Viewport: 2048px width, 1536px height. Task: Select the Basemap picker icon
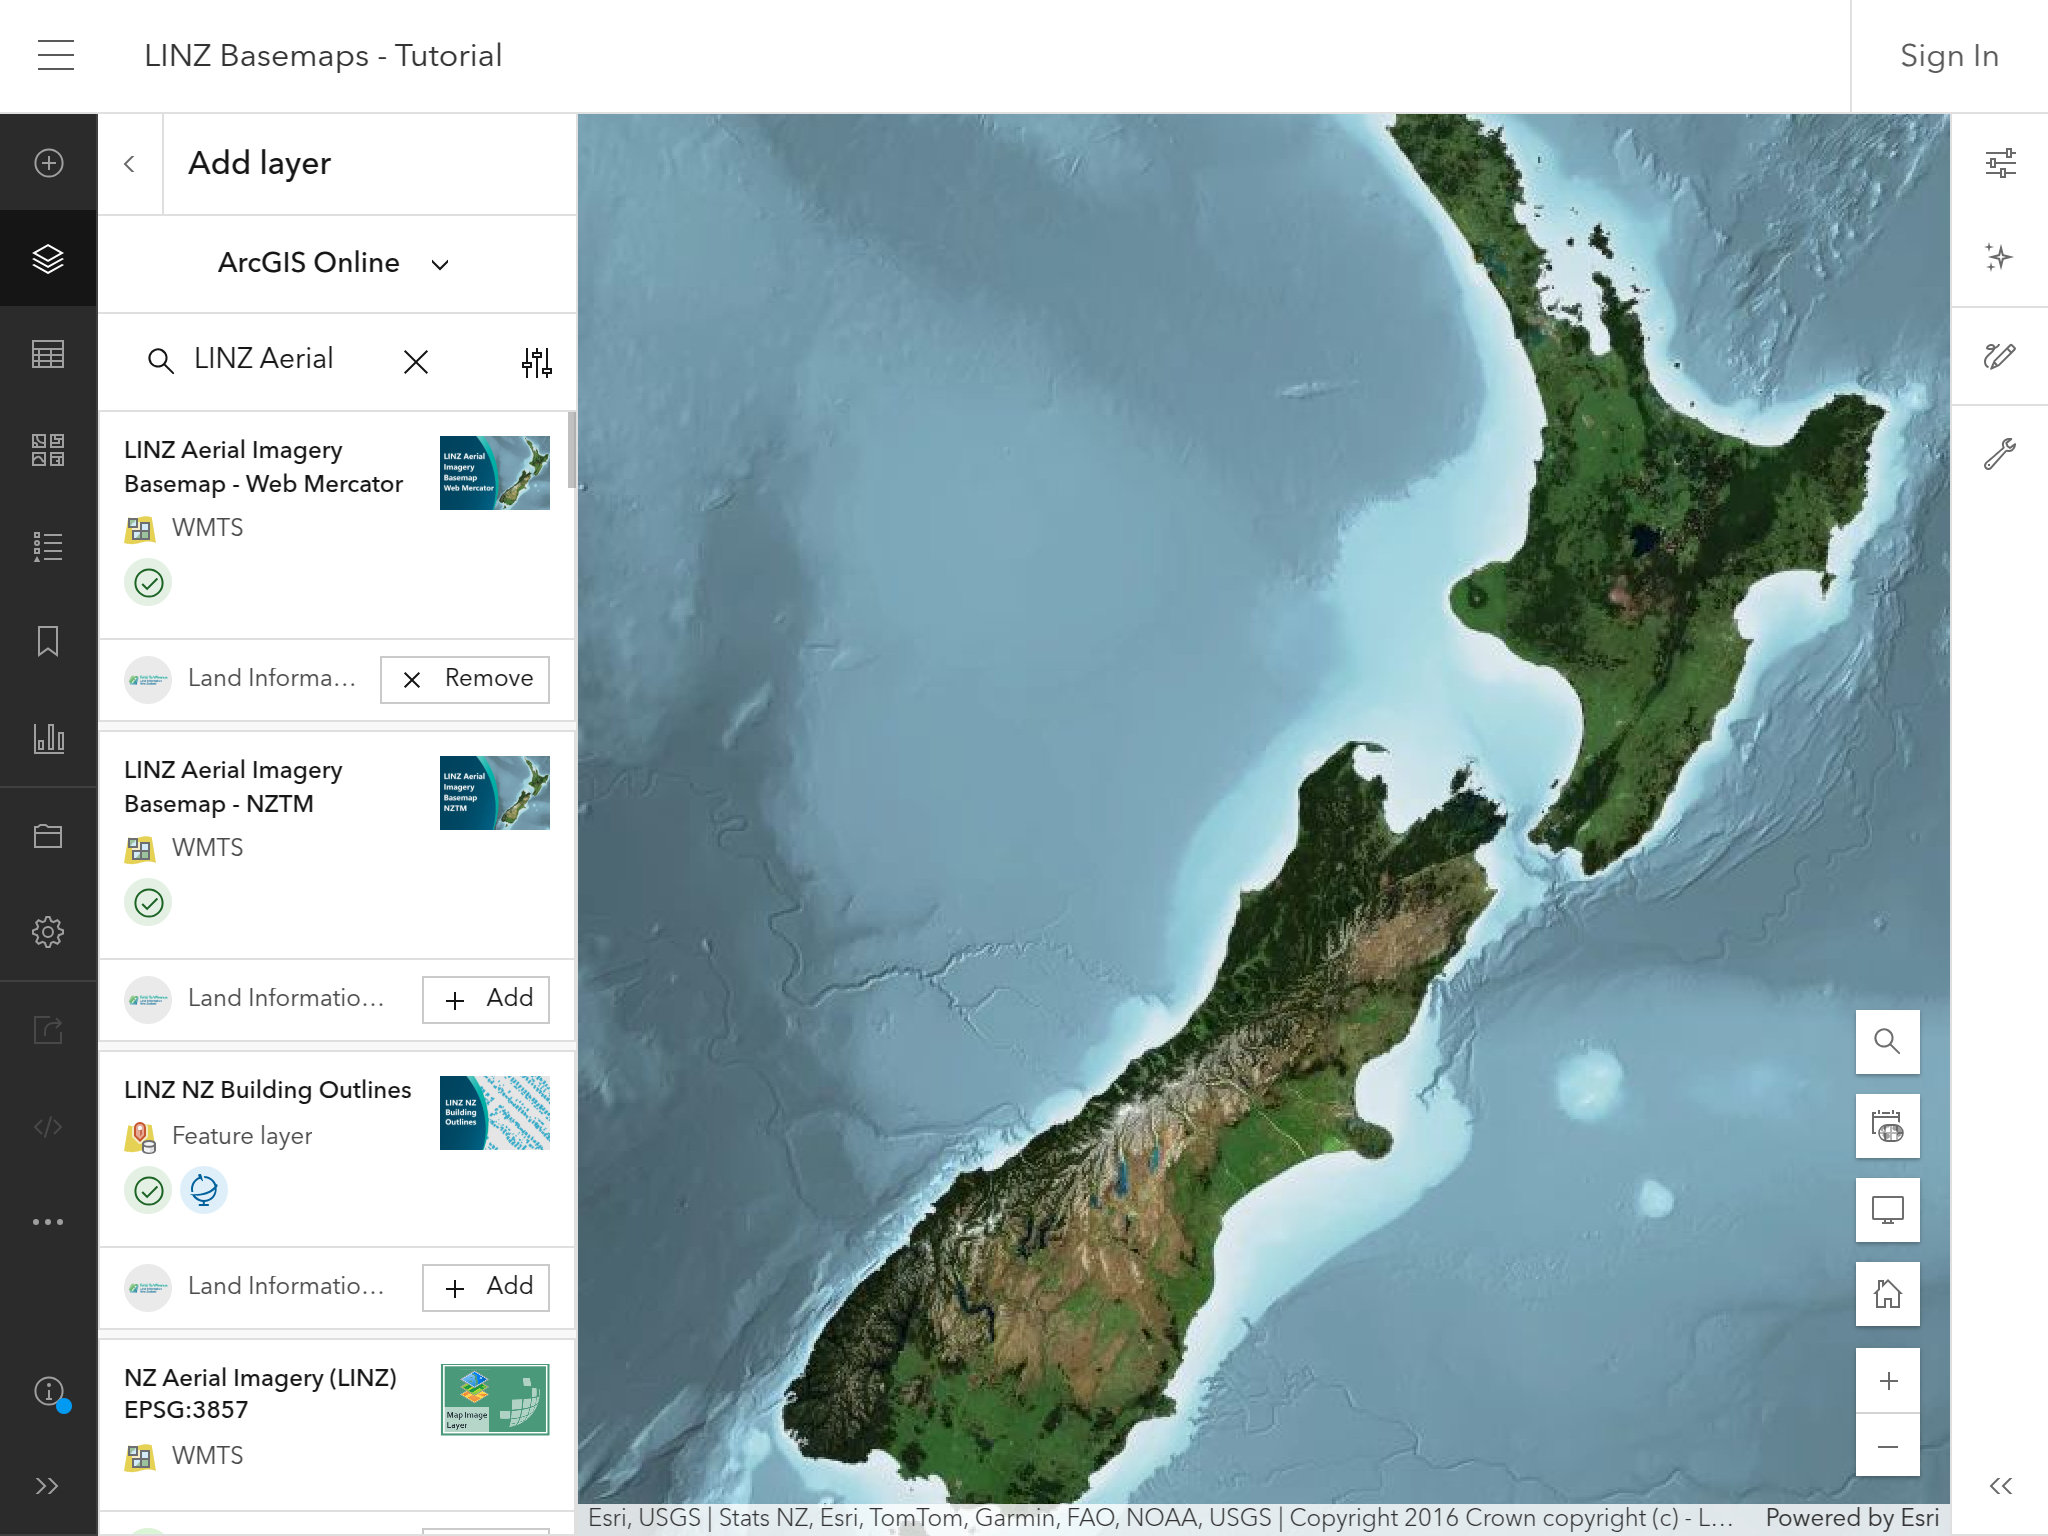[49, 452]
